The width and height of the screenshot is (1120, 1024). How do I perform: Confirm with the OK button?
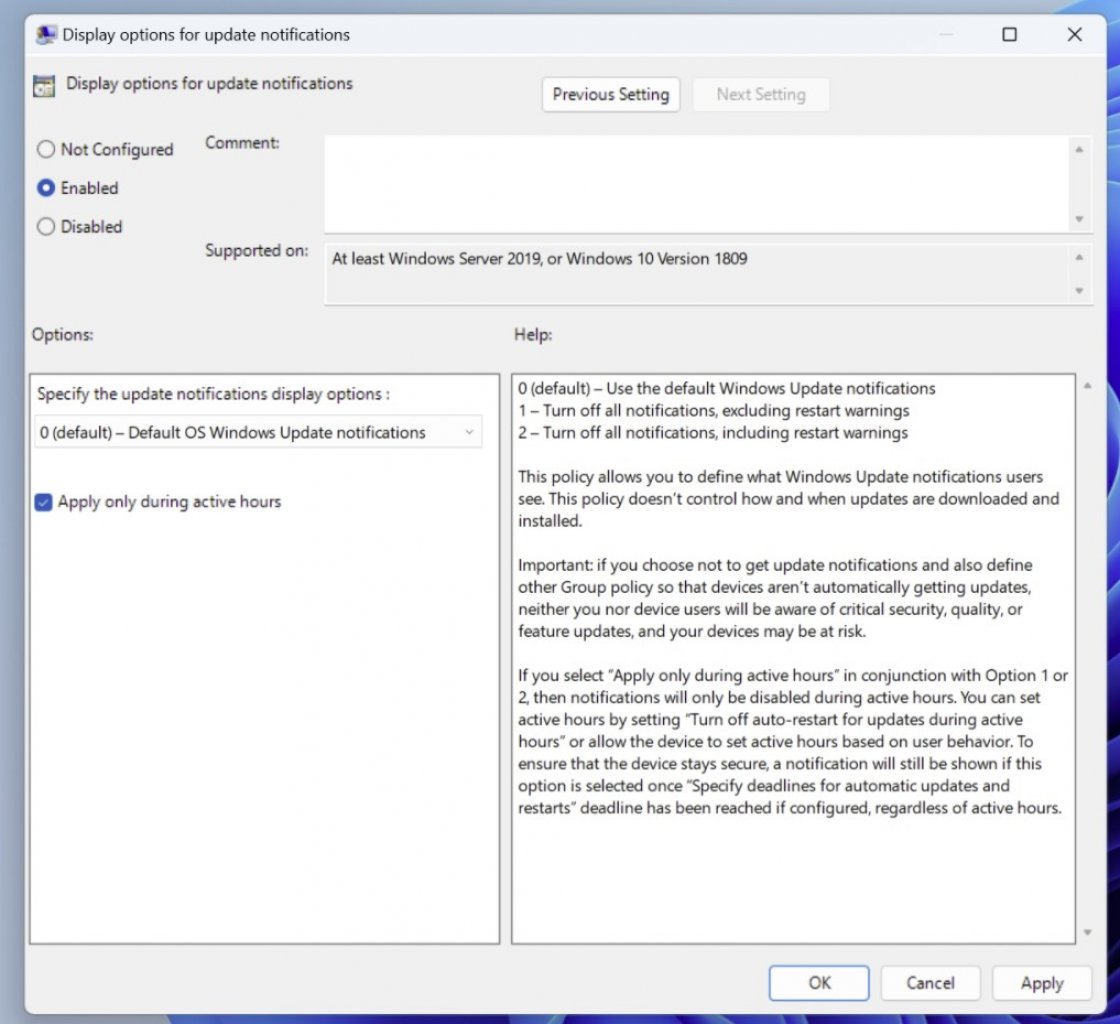[819, 983]
